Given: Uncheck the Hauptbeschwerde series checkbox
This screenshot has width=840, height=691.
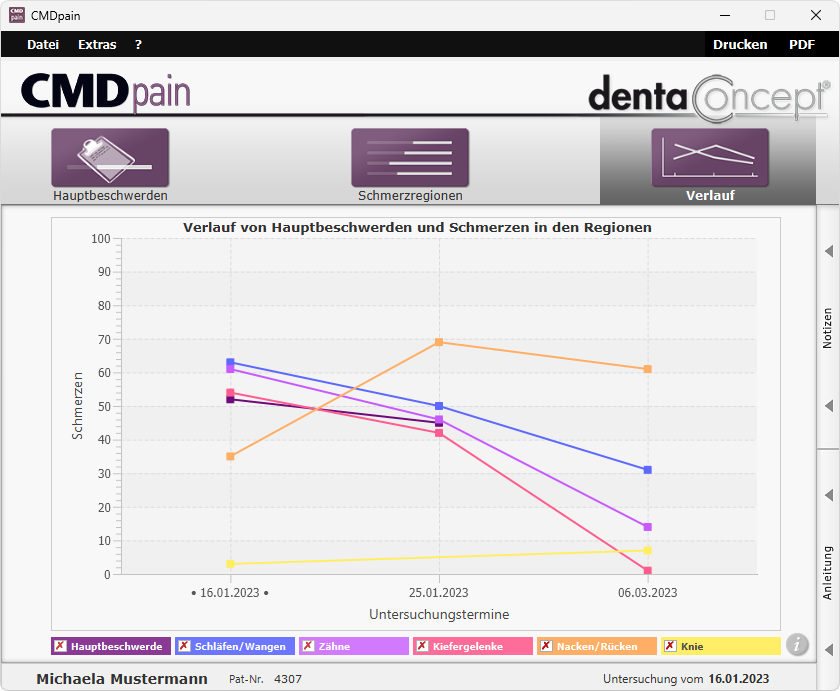Looking at the screenshot, I should point(61,646).
